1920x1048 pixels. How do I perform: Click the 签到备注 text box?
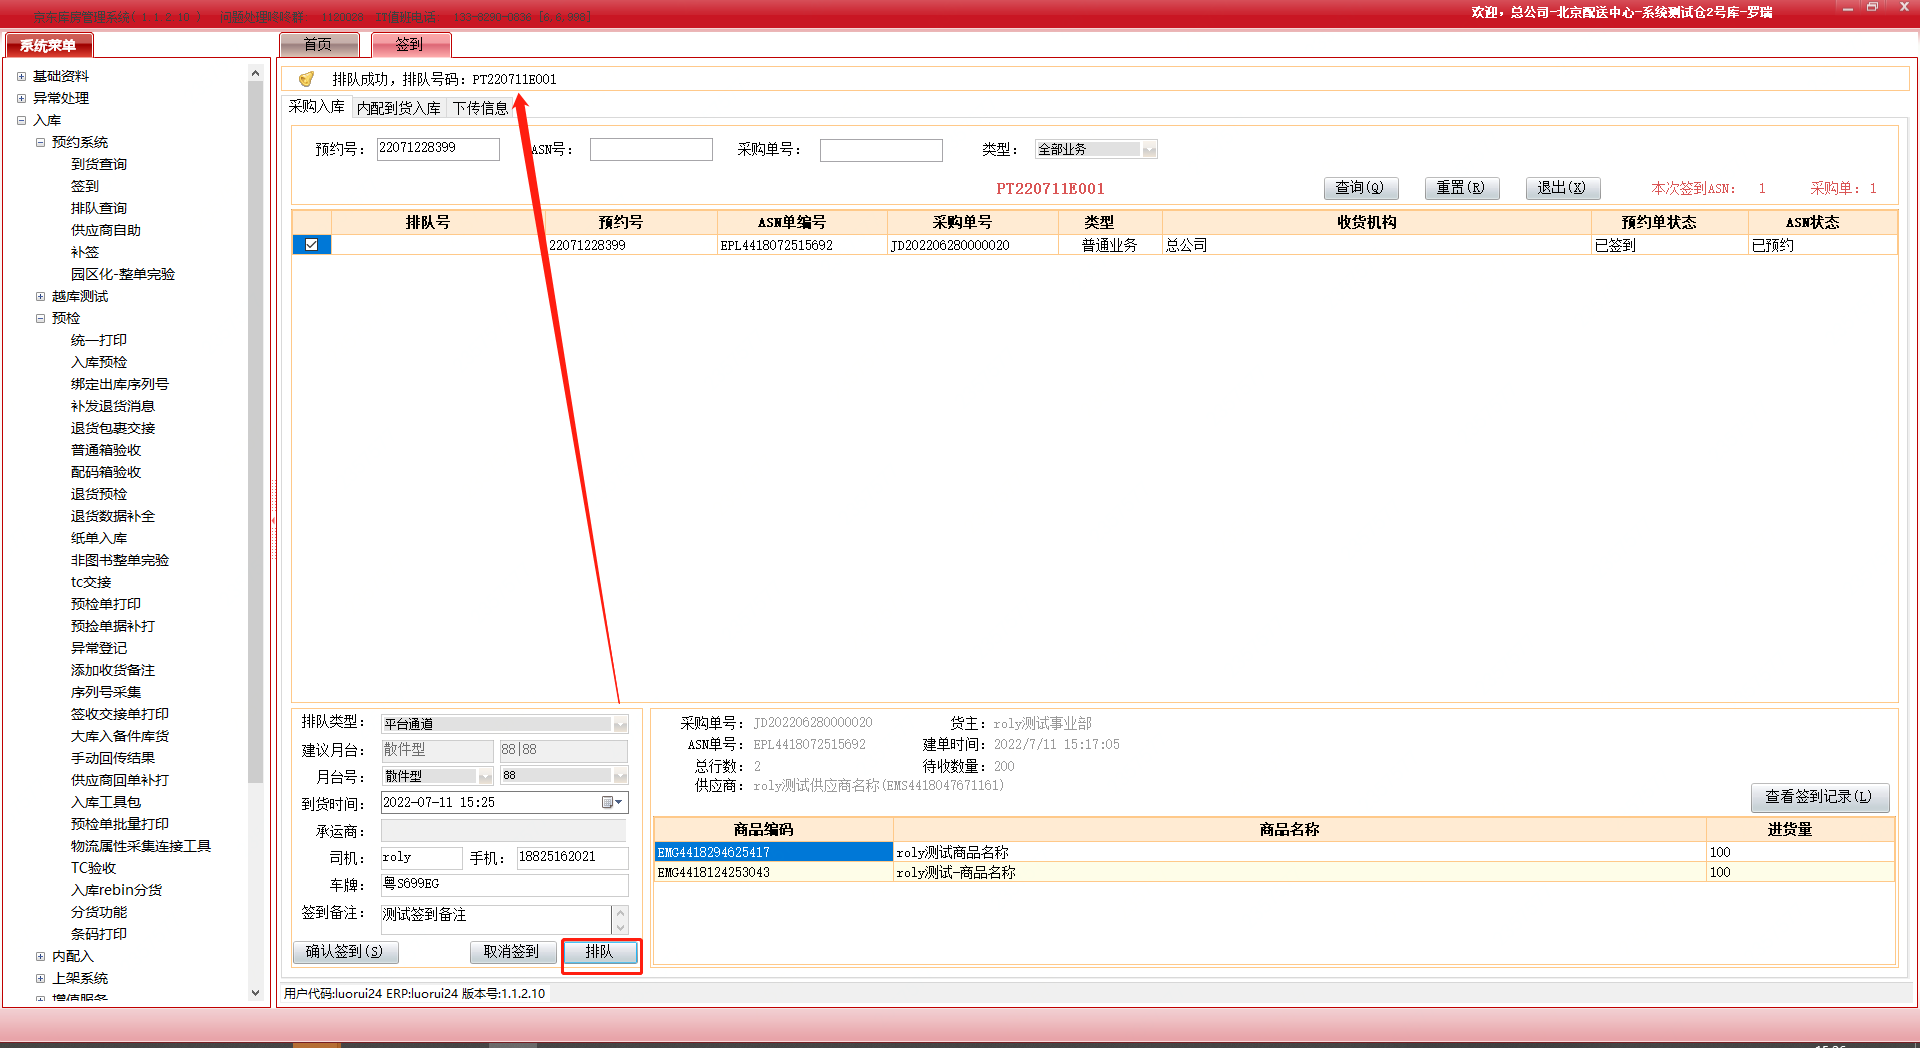coord(496,919)
